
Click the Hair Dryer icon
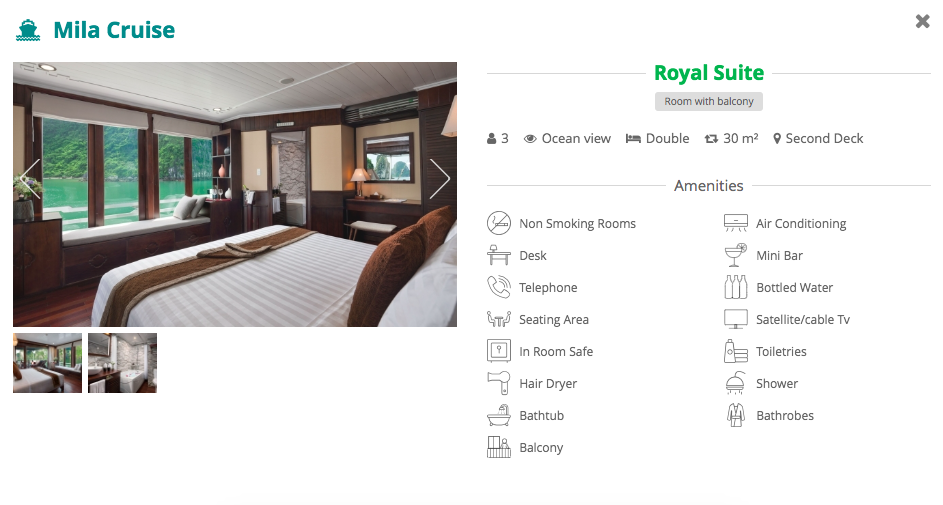499,383
